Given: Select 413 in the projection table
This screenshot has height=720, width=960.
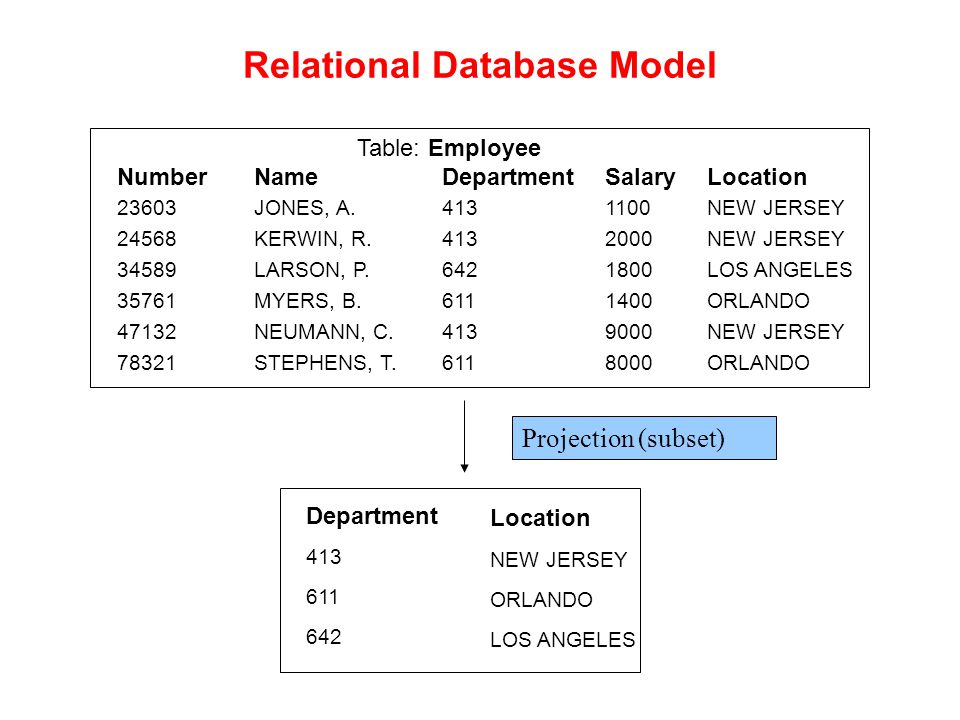Looking at the screenshot, I should click(324, 557).
